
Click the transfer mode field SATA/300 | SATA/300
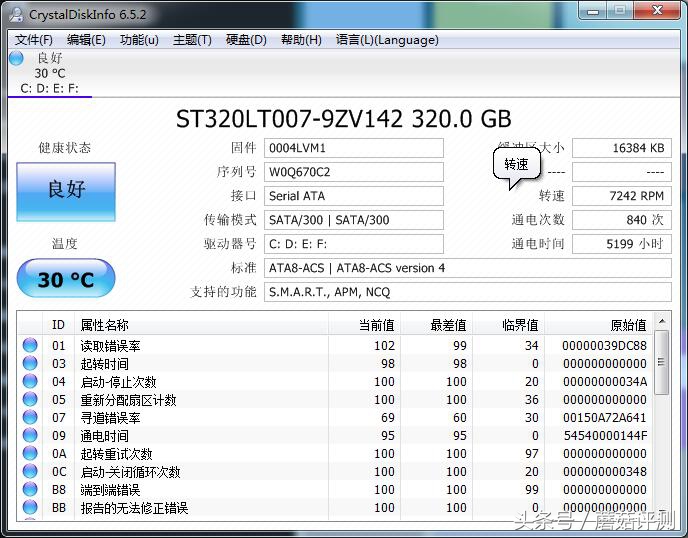[x=354, y=220]
